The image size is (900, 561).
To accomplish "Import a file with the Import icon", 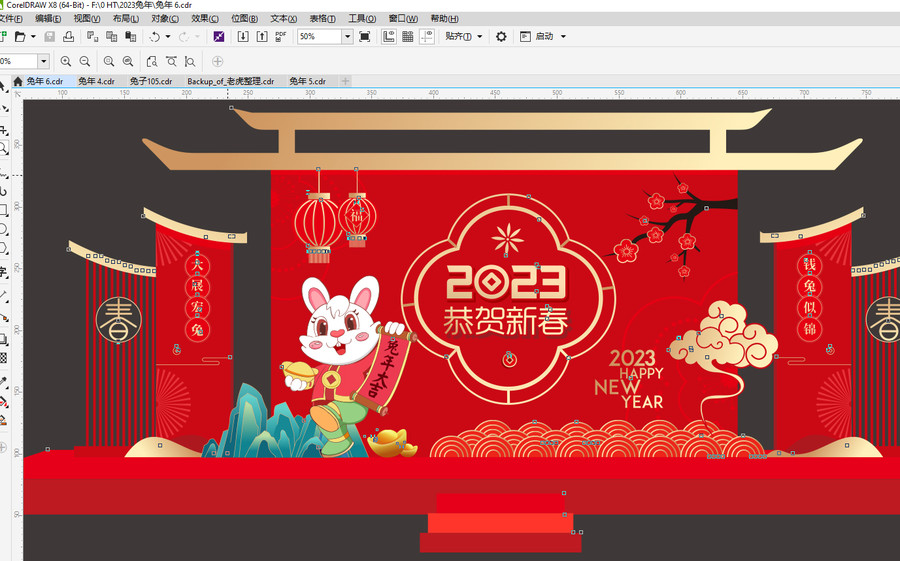I will (243, 37).
